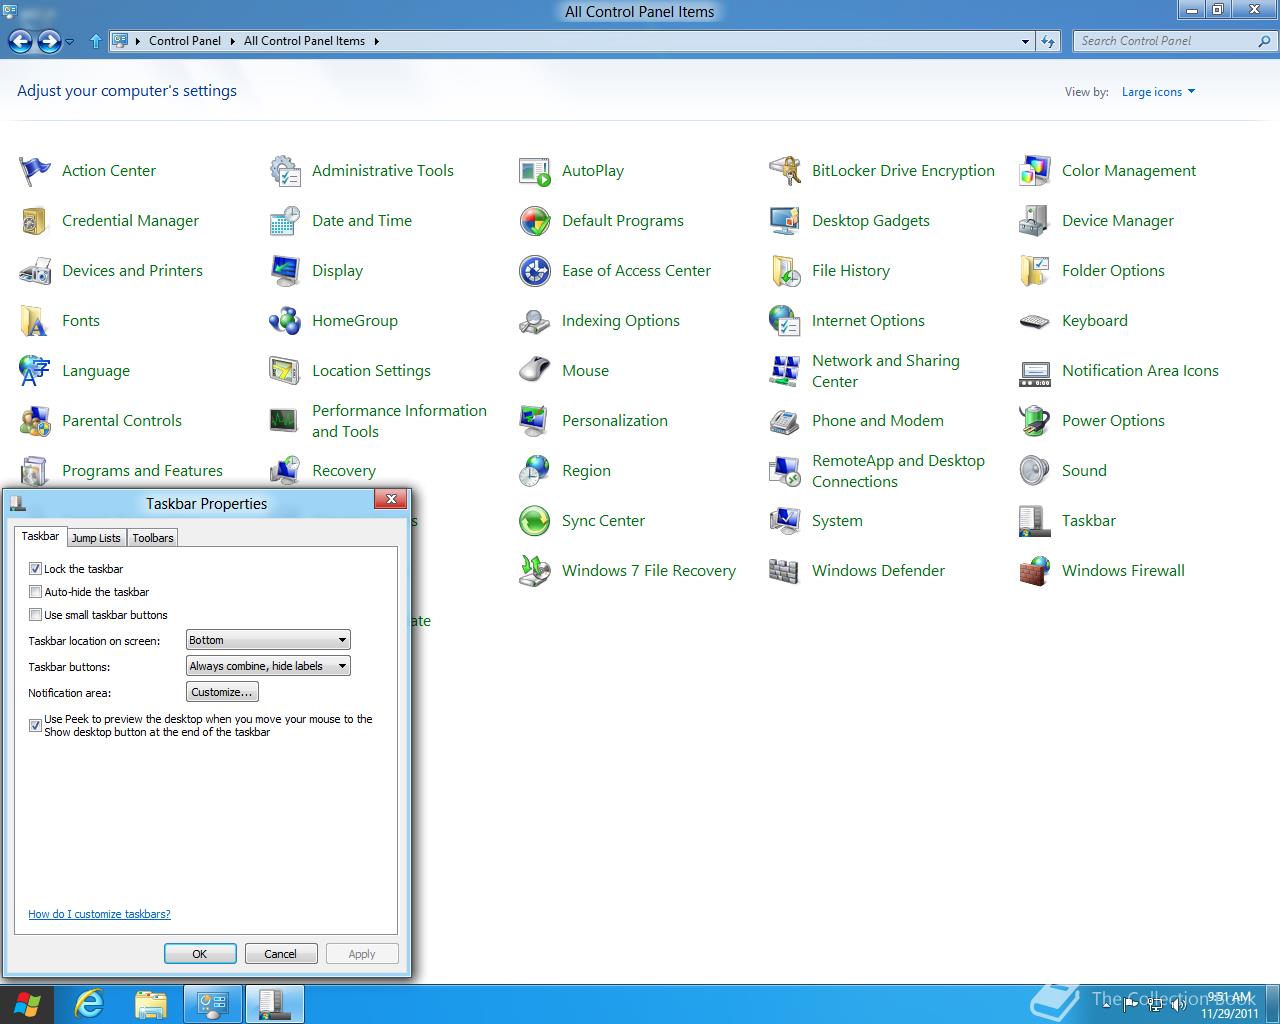Click the Color Management icon

1034,171
